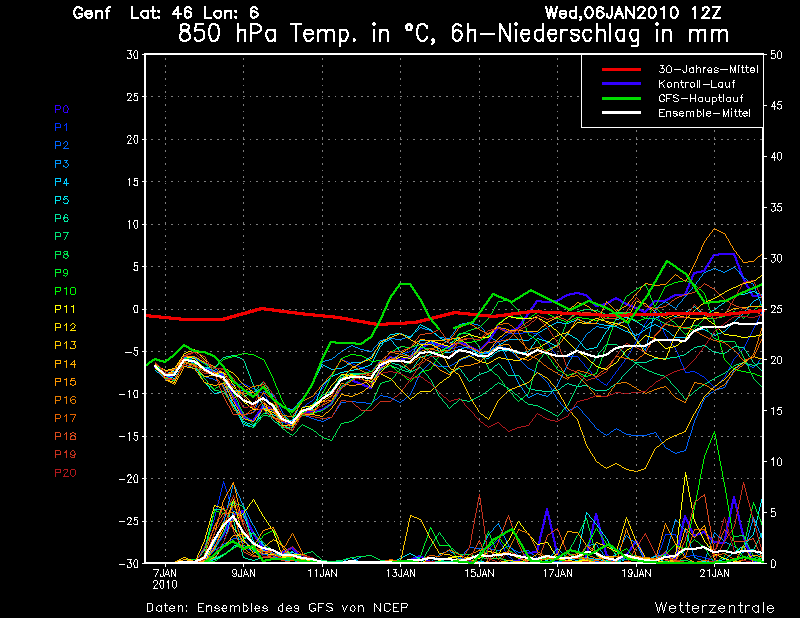Image resolution: width=800 pixels, height=618 pixels.
Task: Click the chart title '850 hPa Temp. in °C'
Action: pos(305,34)
